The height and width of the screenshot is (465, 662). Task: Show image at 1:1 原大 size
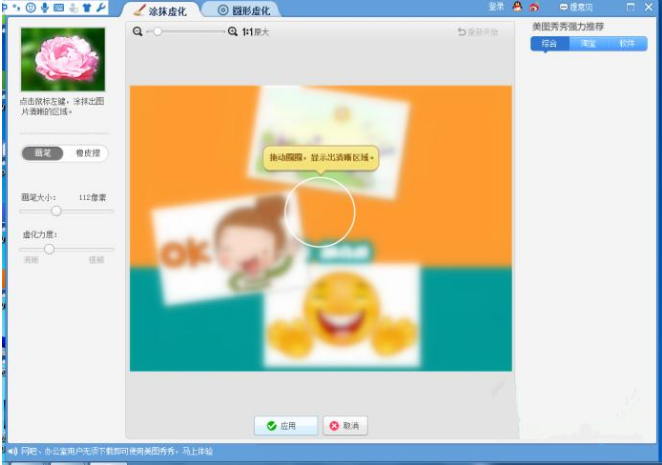click(255, 32)
